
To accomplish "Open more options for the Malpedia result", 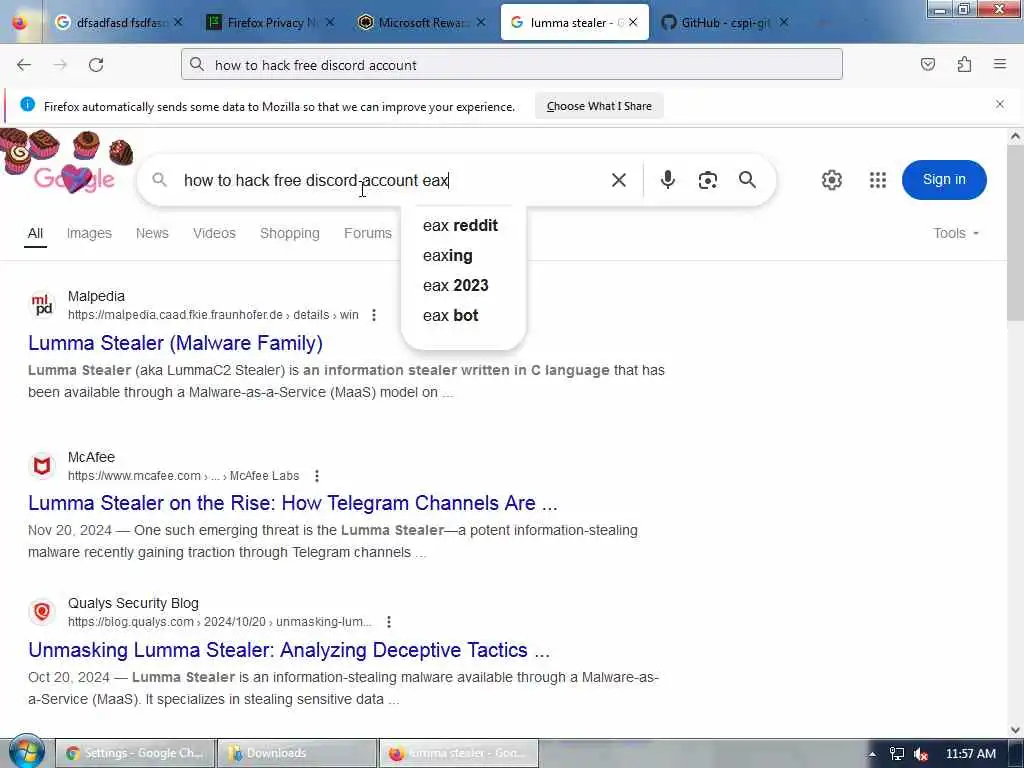I will 374,315.
